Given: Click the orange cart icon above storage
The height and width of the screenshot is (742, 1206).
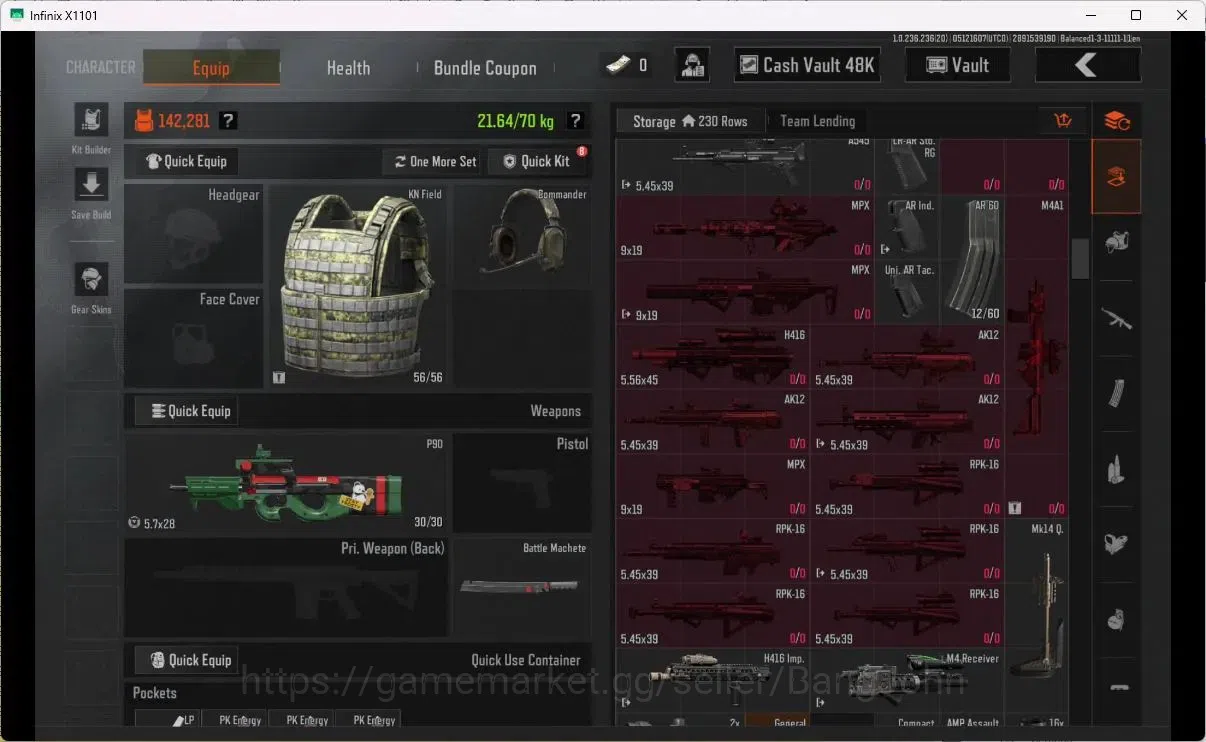Looking at the screenshot, I should (1062, 121).
